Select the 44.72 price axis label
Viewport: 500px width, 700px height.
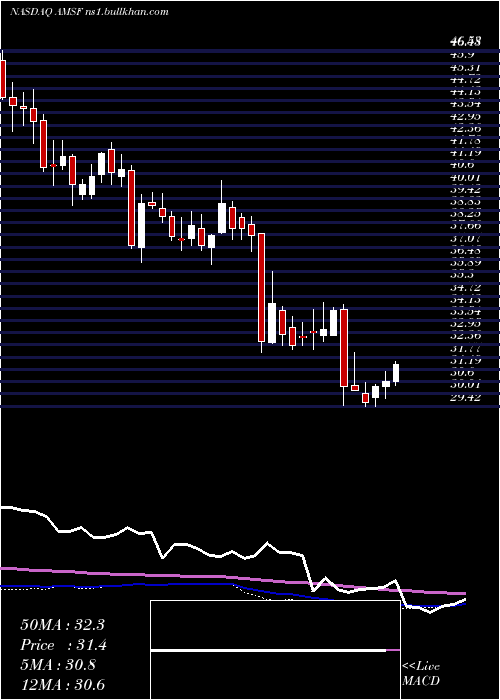click(x=465, y=80)
